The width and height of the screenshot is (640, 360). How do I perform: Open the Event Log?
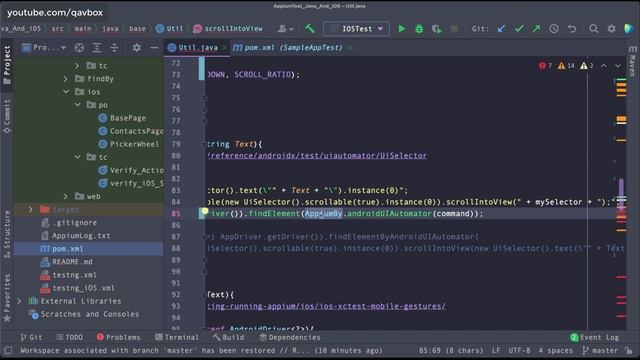[595, 337]
